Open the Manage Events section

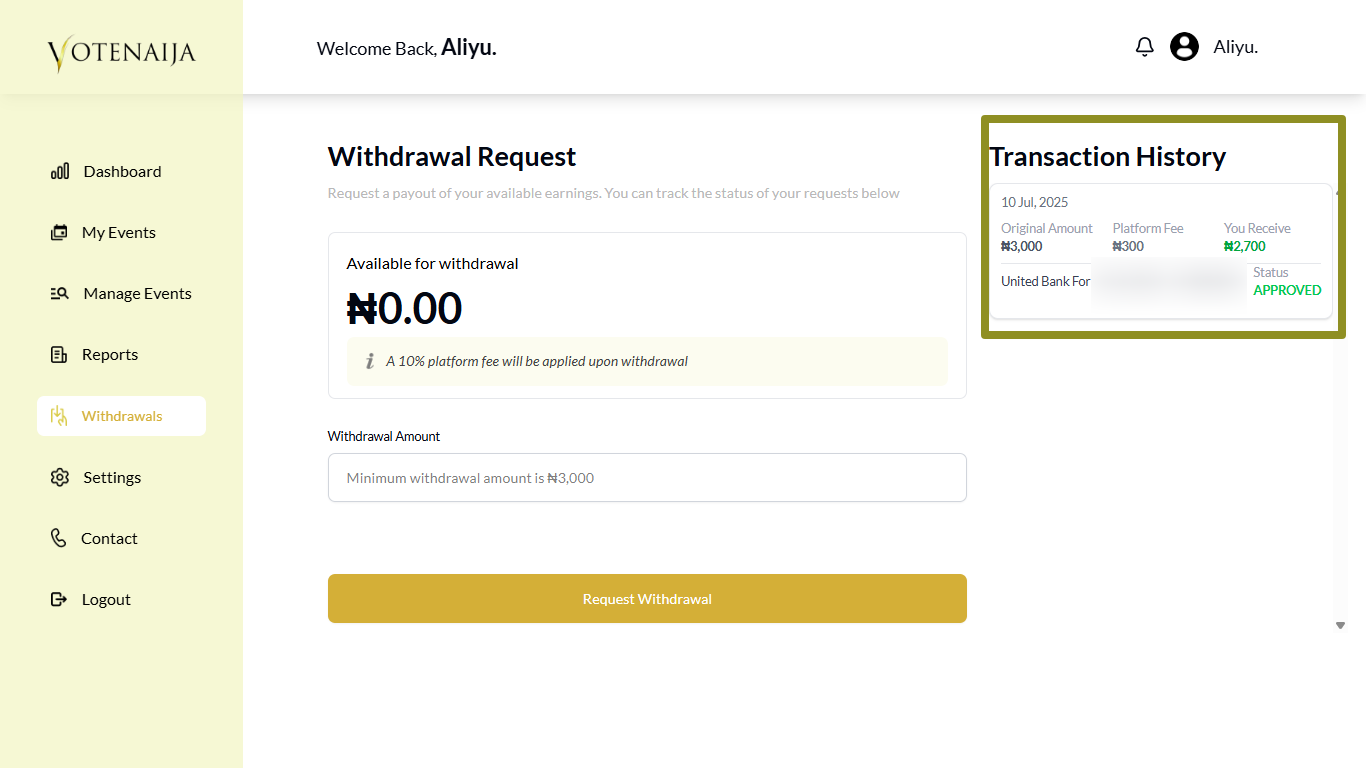pyautogui.click(x=137, y=294)
